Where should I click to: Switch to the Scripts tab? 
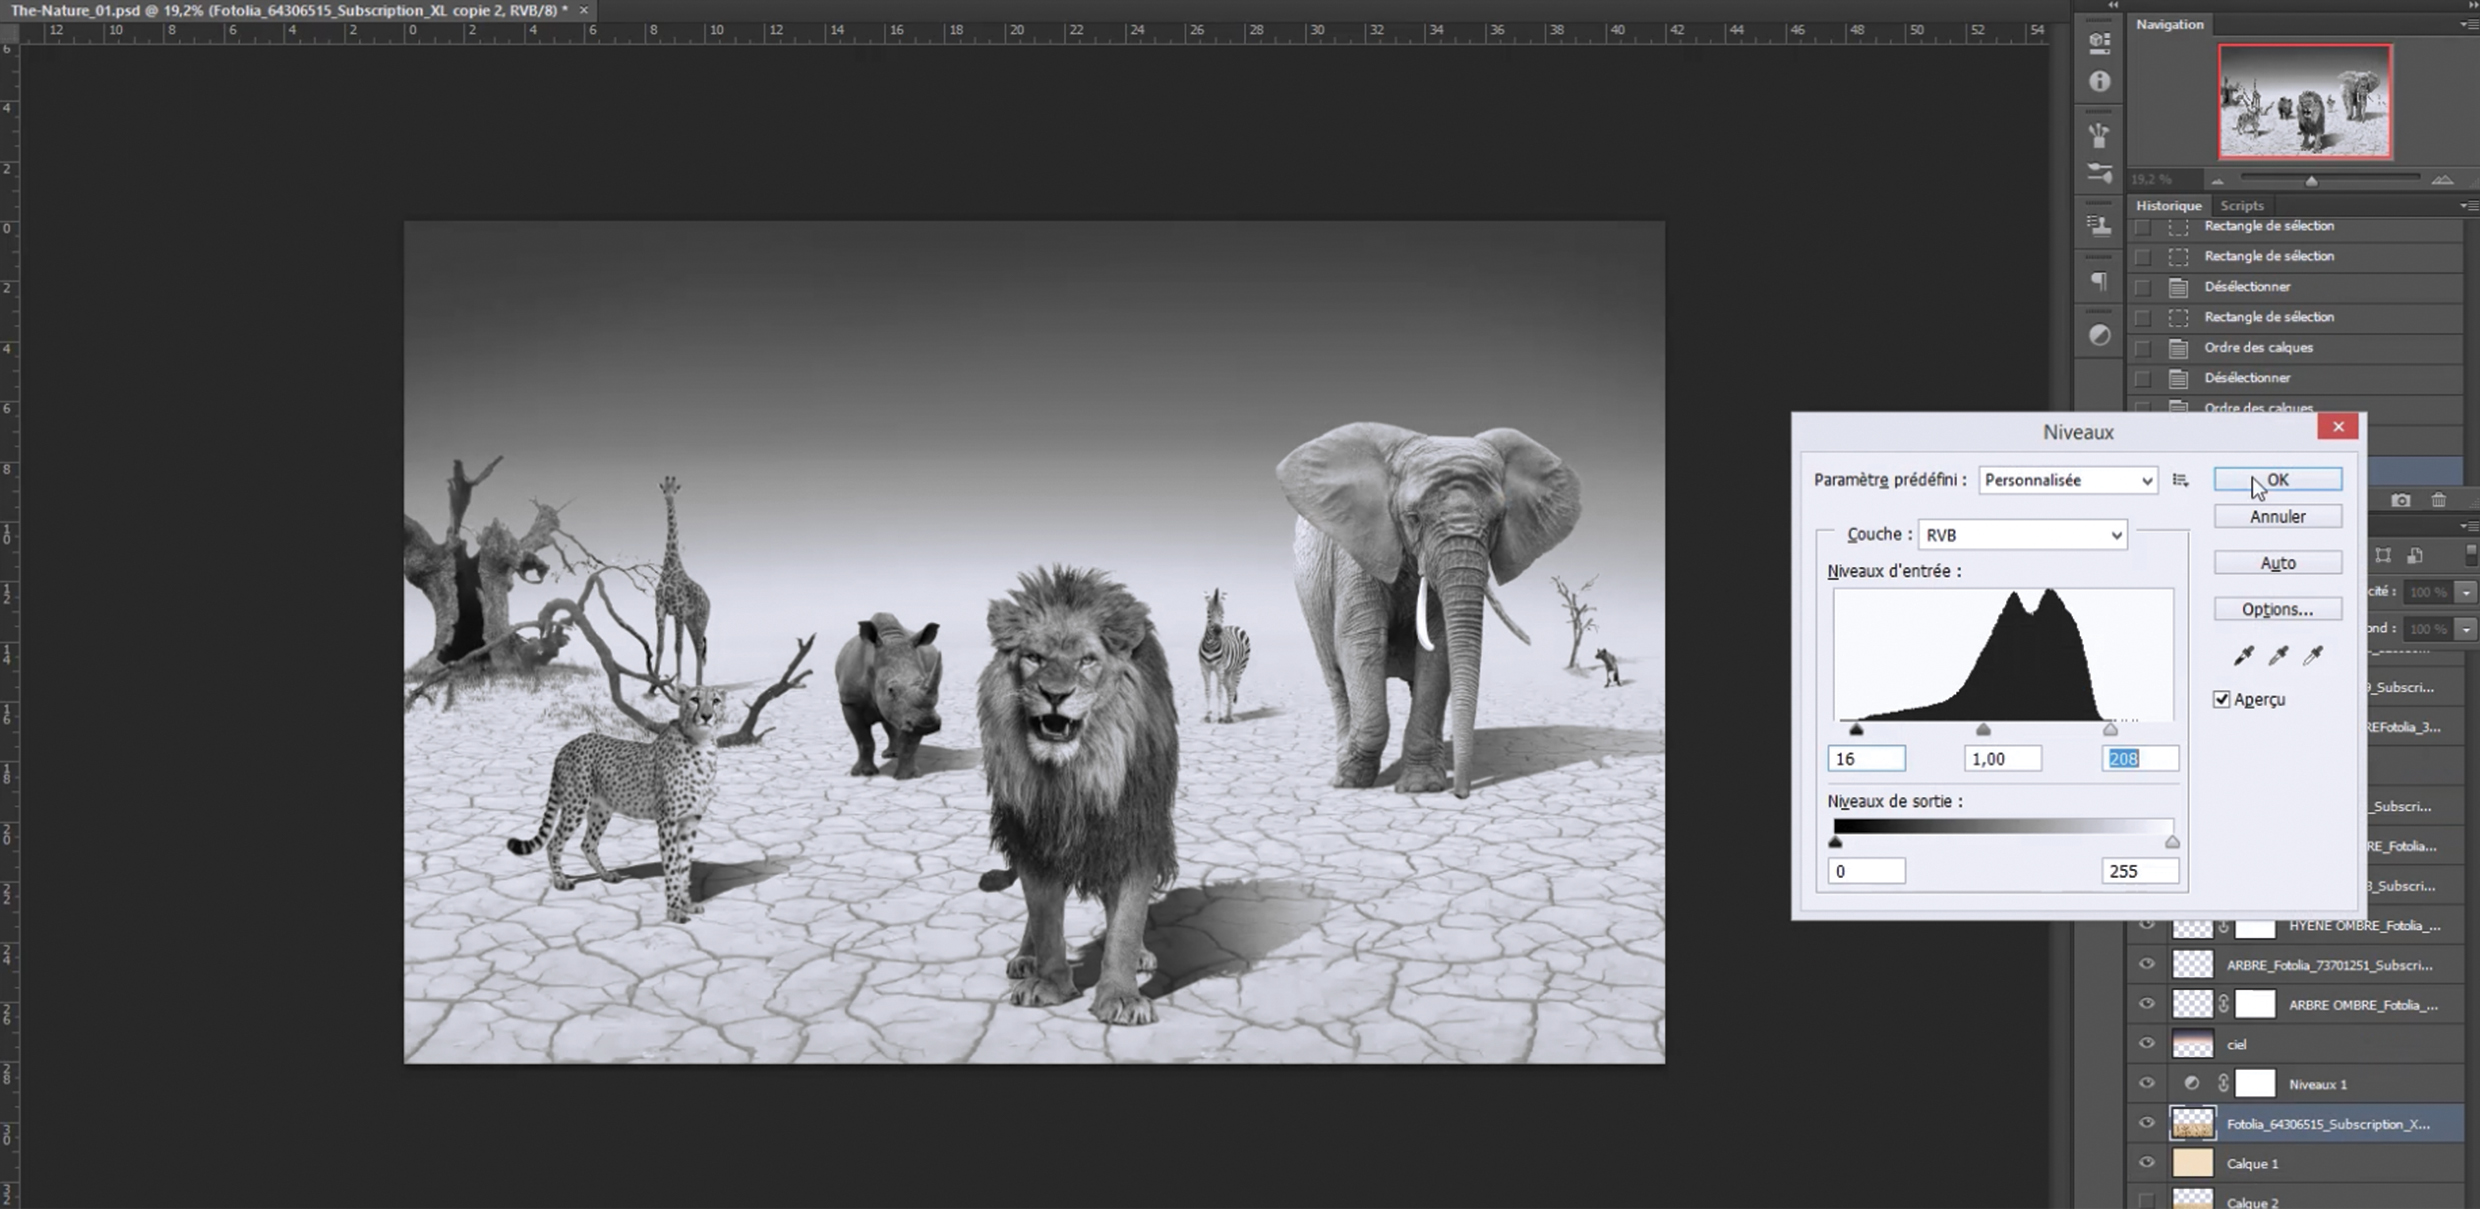click(2241, 205)
